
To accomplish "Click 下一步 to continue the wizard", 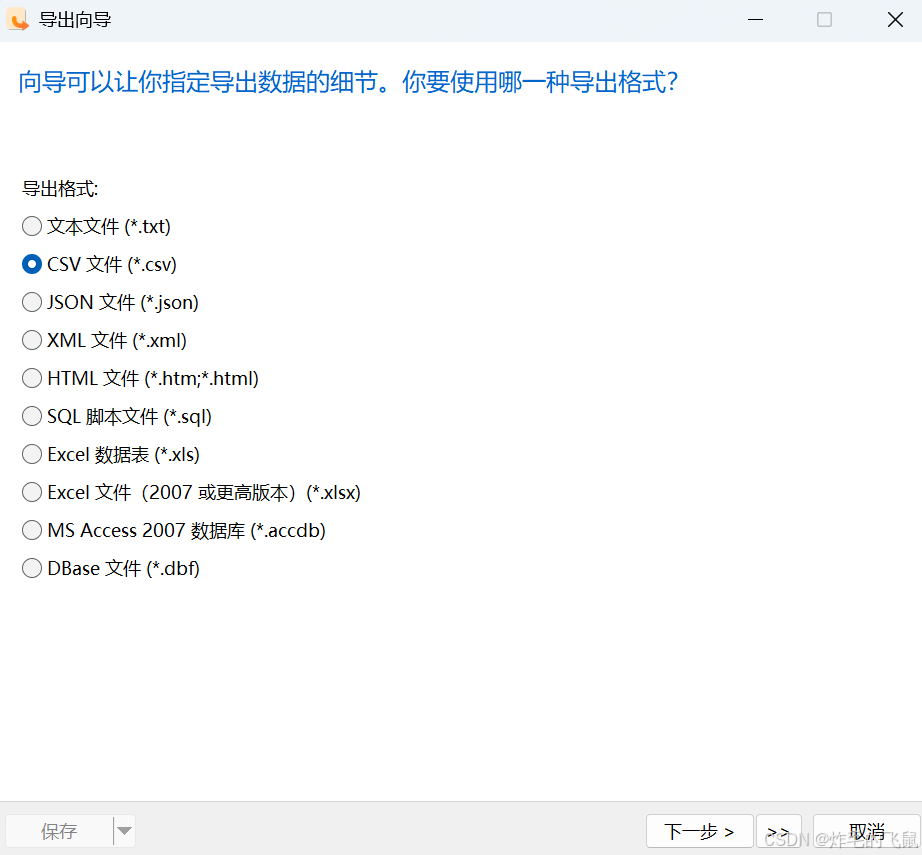I will (x=700, y=831).
